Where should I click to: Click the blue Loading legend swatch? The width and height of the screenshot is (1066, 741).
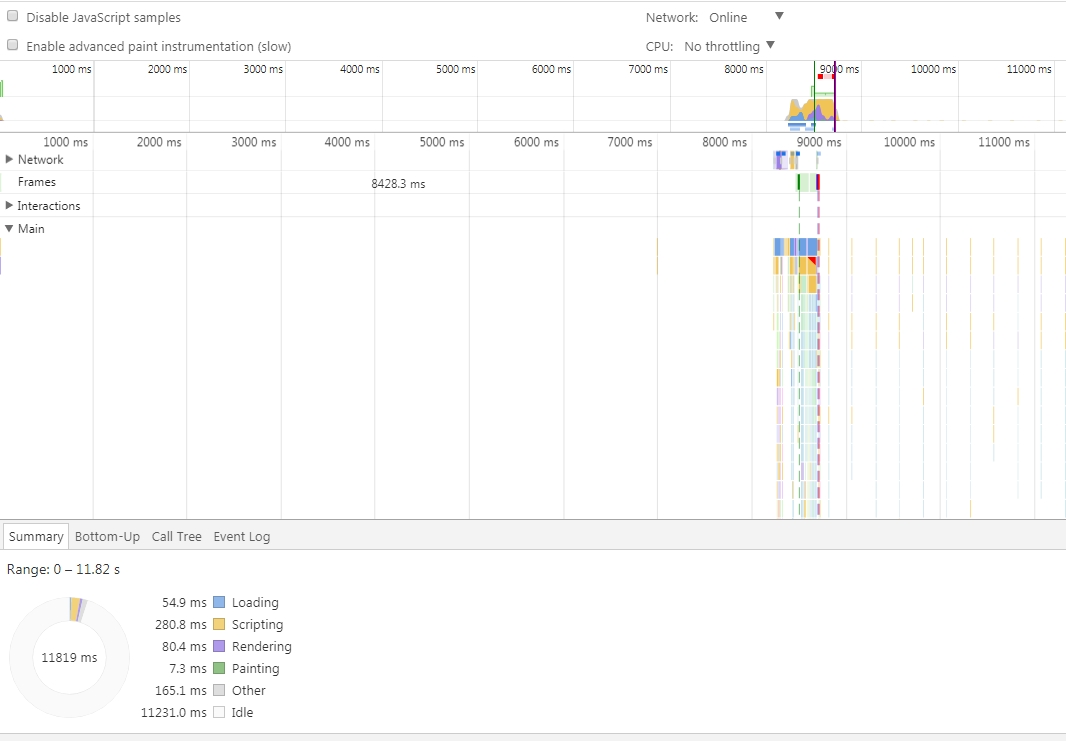(x=219, y=603)
